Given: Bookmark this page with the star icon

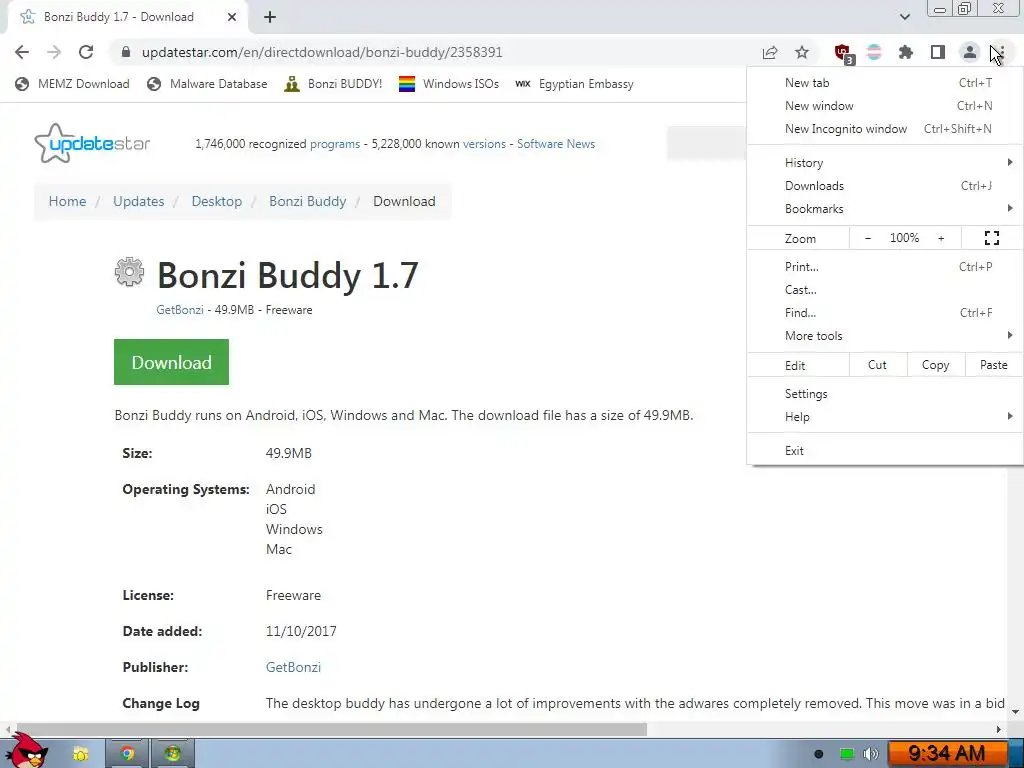Looking at the screenshot, I should (x=802, y=52).
